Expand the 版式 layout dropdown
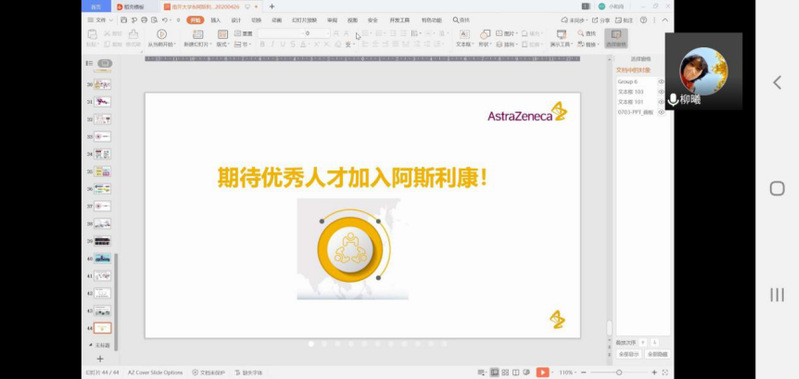 coord(224,44)
